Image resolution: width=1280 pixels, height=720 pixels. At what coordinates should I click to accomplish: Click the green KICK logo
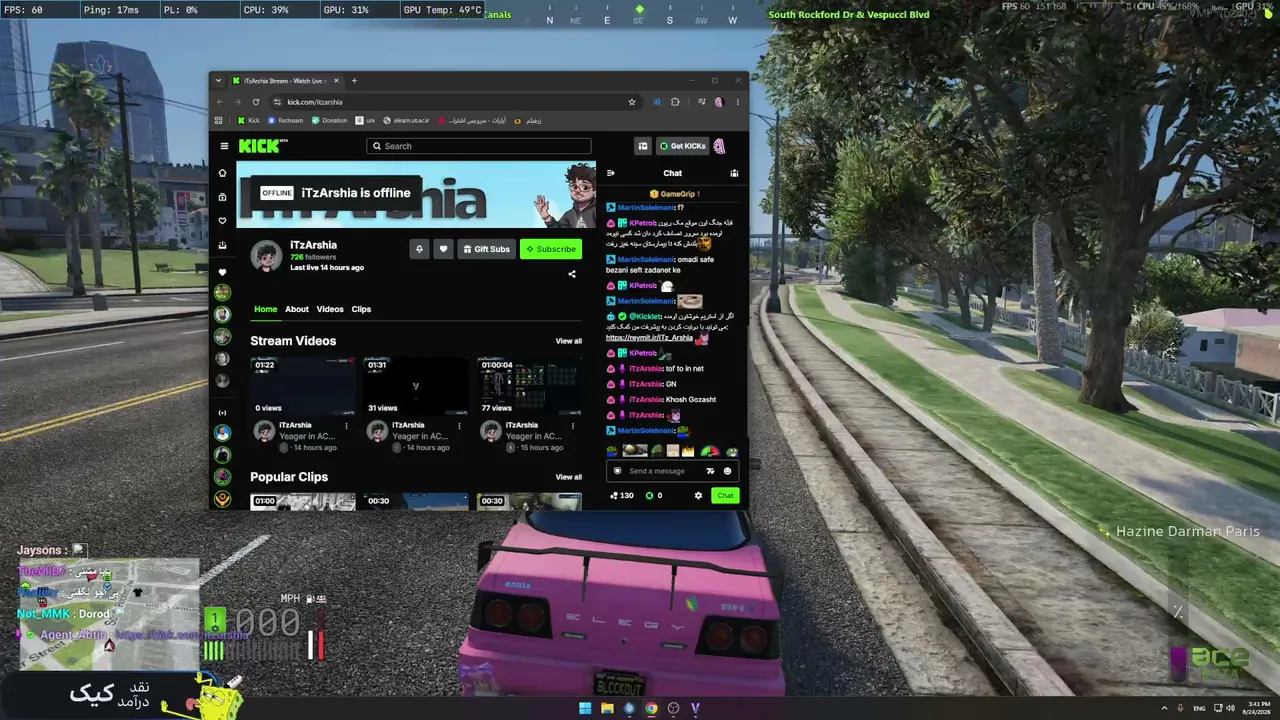coord(261,146)
